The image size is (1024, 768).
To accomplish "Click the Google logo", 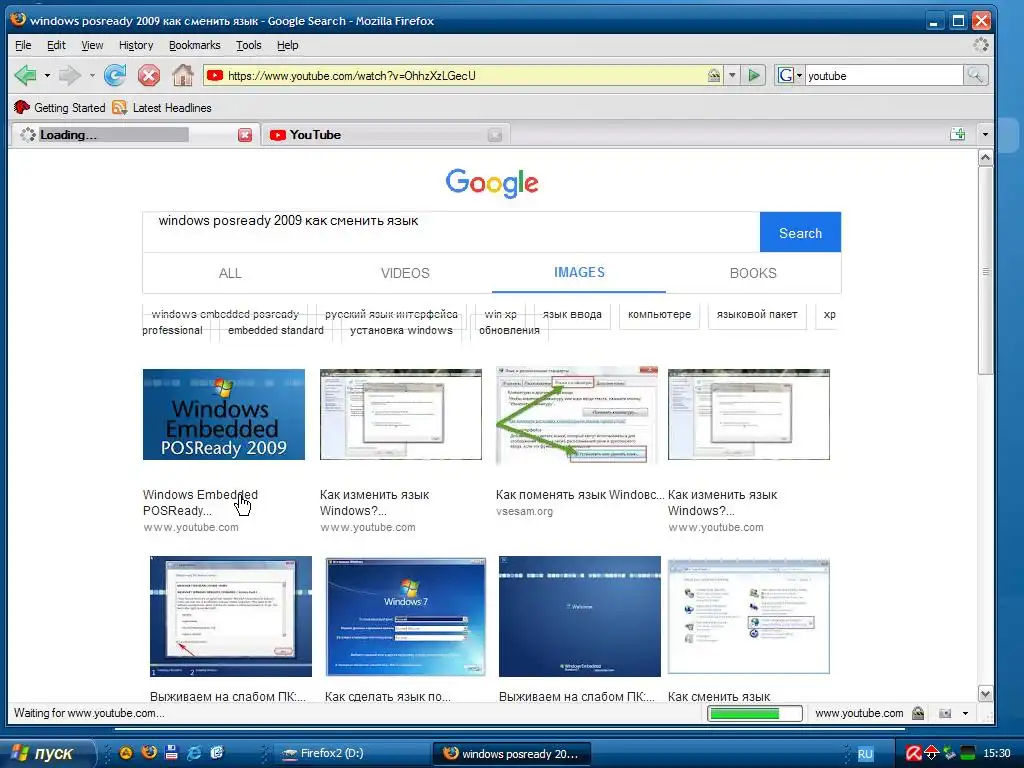I will coord(492,183).
